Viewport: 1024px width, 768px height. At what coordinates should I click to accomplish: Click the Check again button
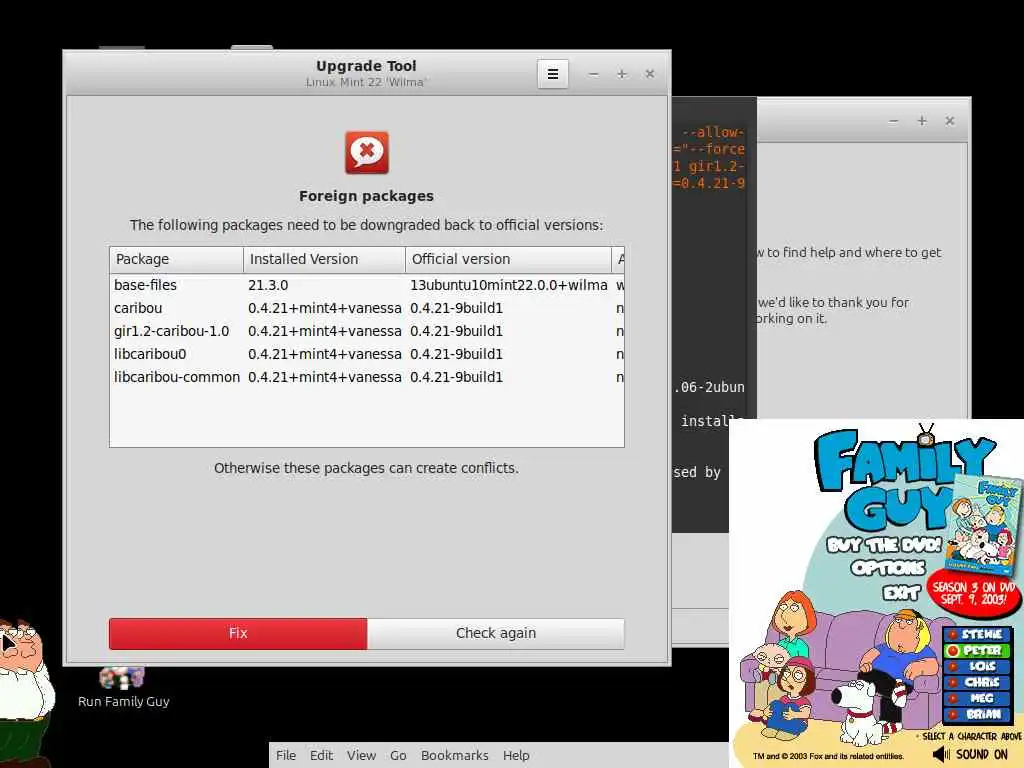(496, 633)
